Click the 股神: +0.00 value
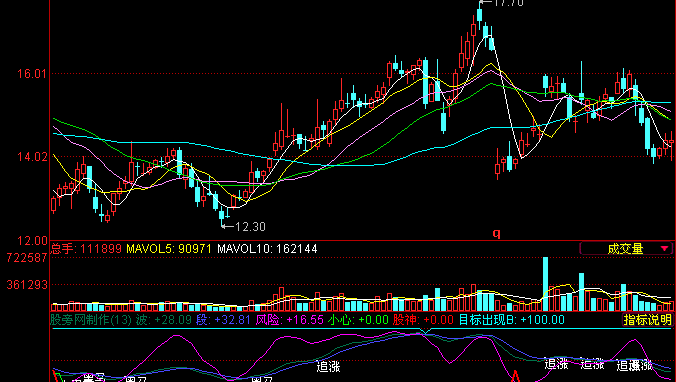The height and width of the screenshot is (382, 676). [423, 319]
